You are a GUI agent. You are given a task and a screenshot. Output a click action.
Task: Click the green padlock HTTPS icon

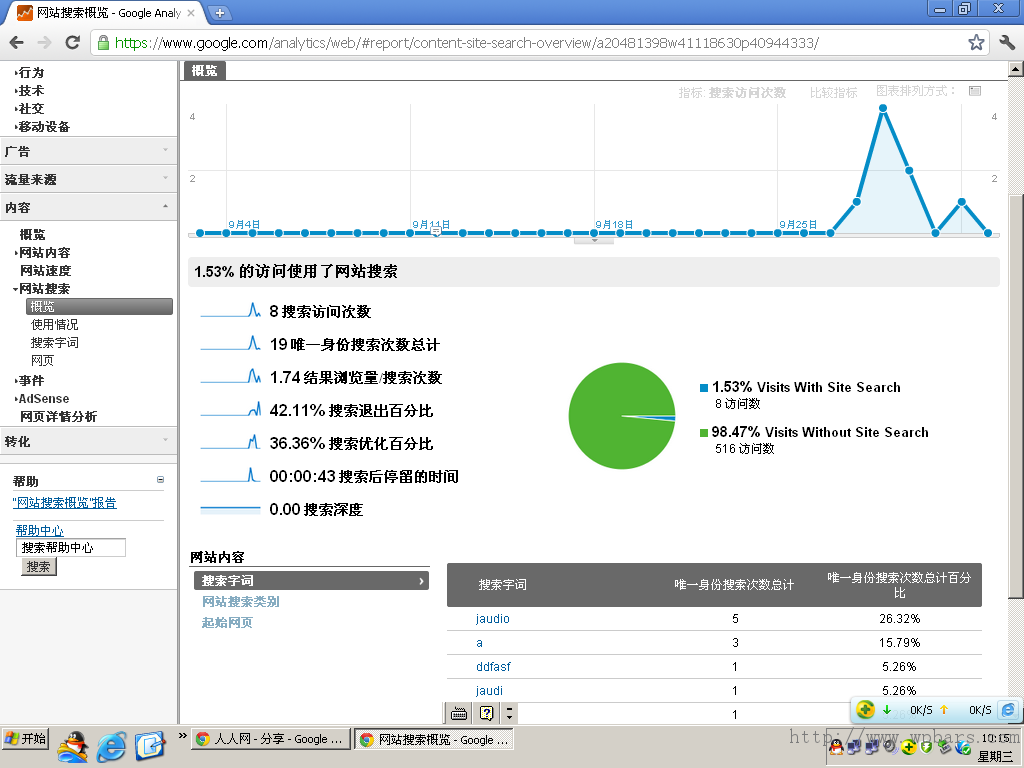tap(103, 43)
